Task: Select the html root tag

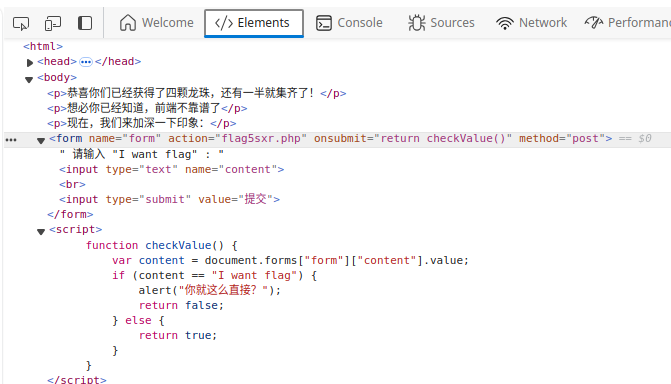Action: (x=43, y=46)
